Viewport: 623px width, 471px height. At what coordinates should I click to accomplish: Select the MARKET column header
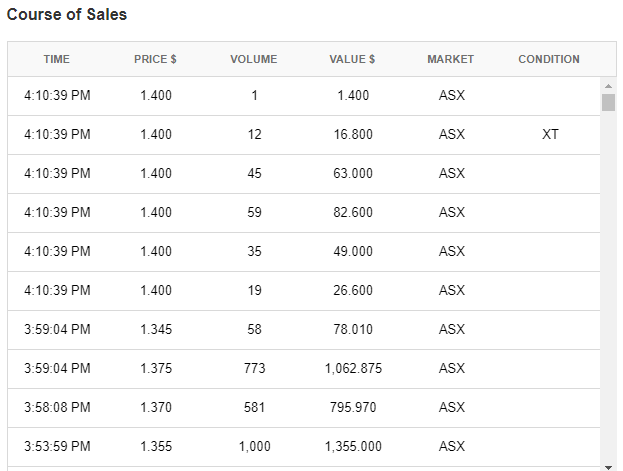451,59
